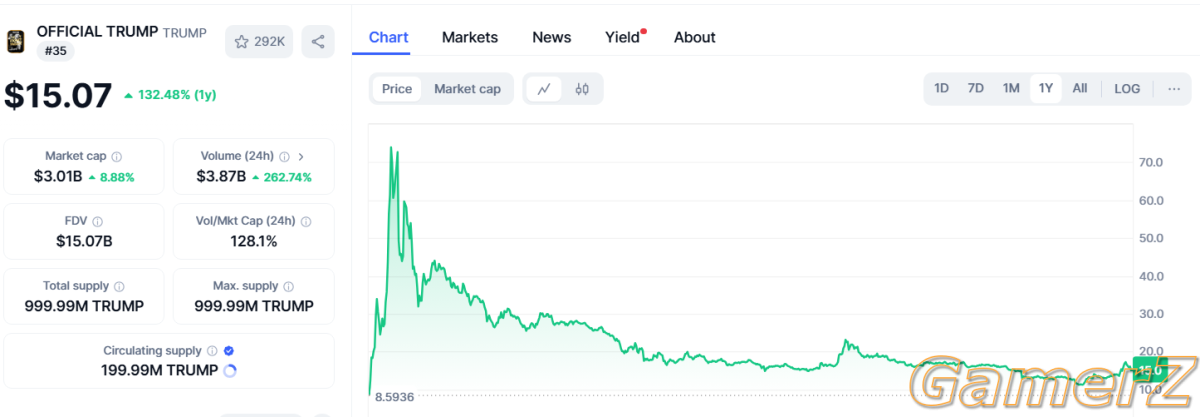Select the 7D time range

pyautogui.click(x=976, y=88)
